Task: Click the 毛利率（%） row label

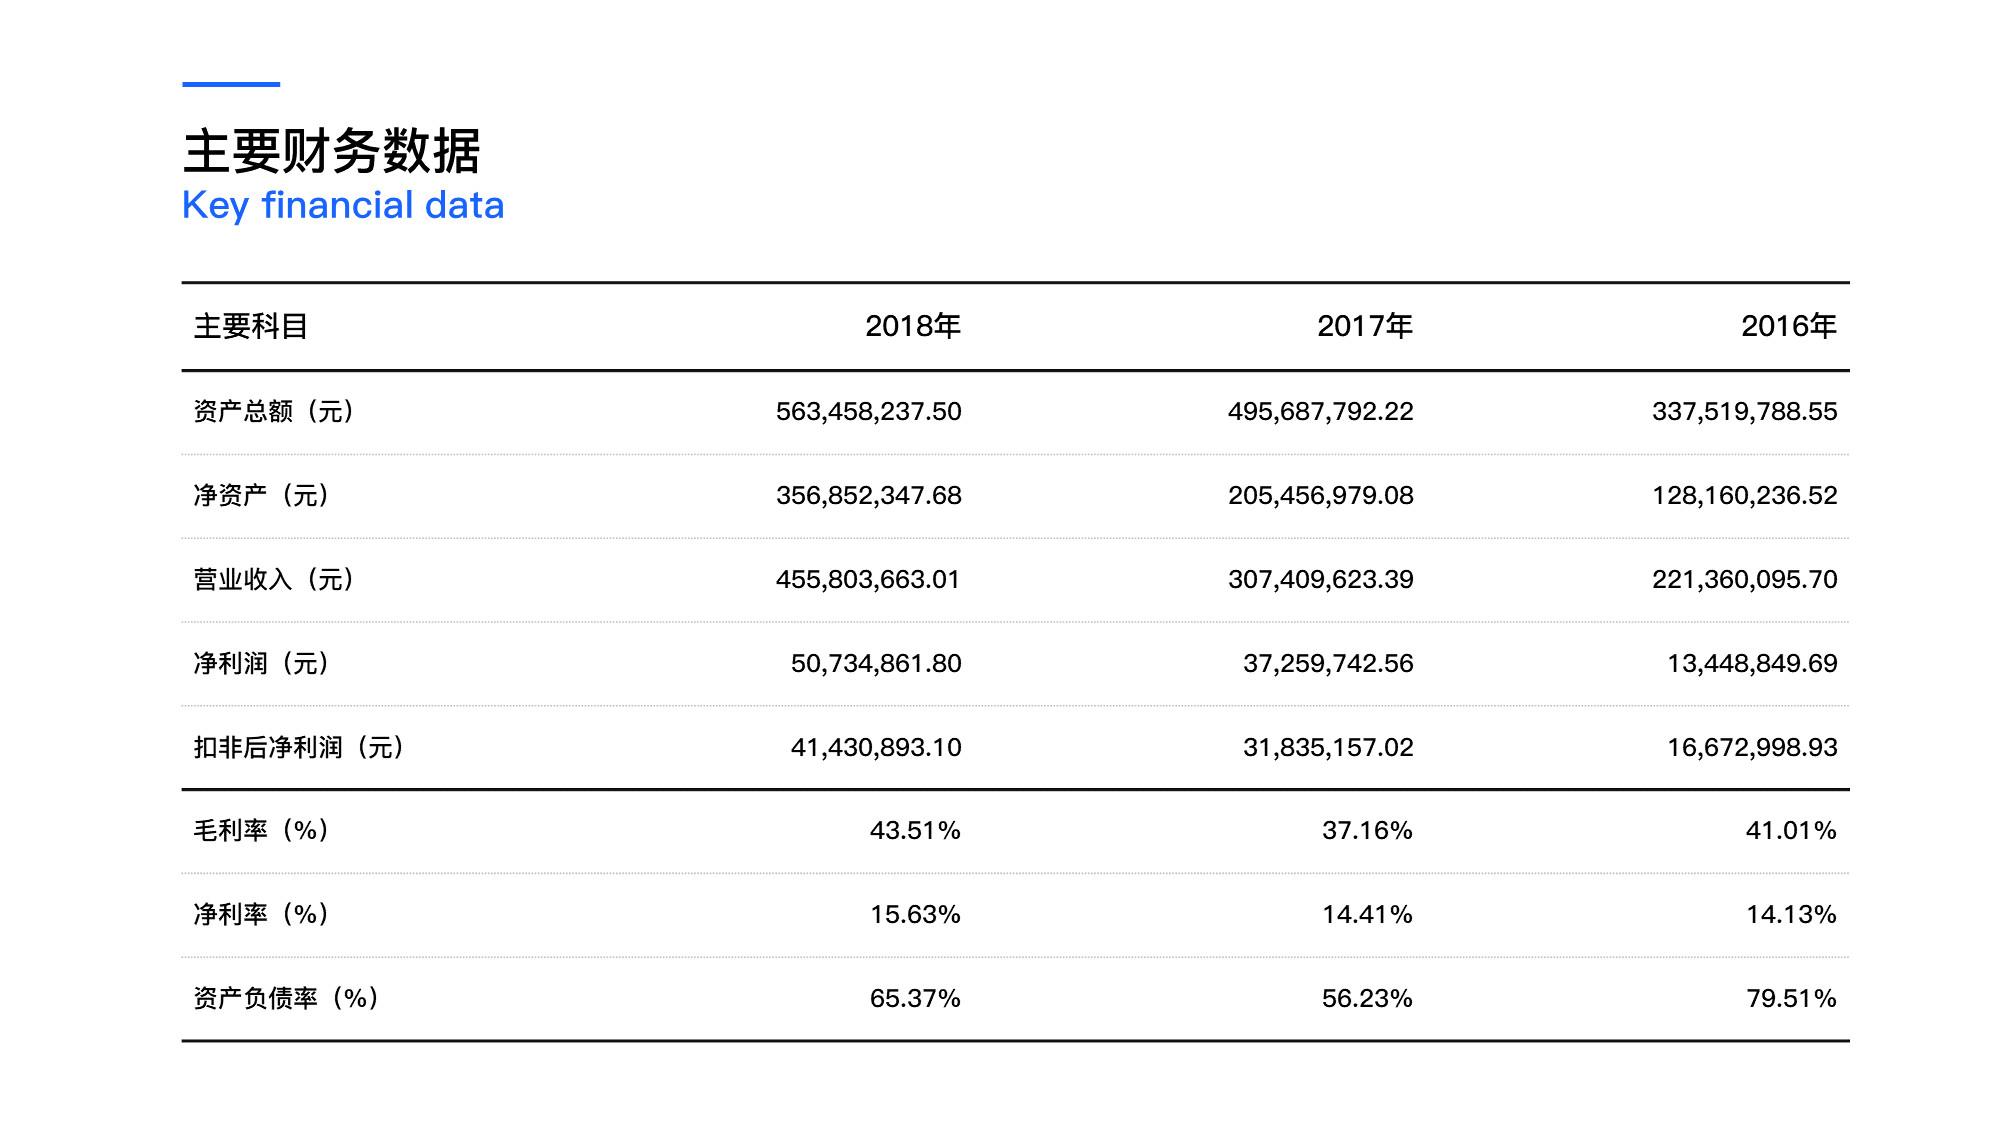Action: tap(261, 830)
